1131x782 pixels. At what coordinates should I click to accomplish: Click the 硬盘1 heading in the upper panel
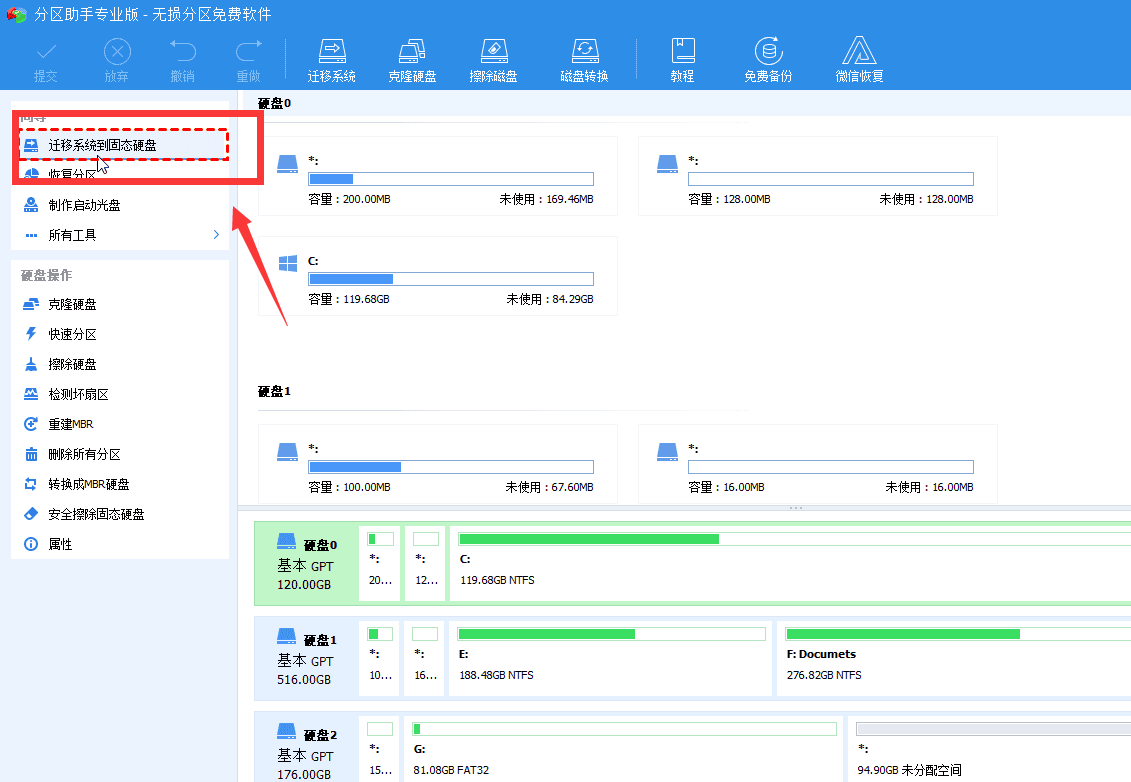click(274, 391)
